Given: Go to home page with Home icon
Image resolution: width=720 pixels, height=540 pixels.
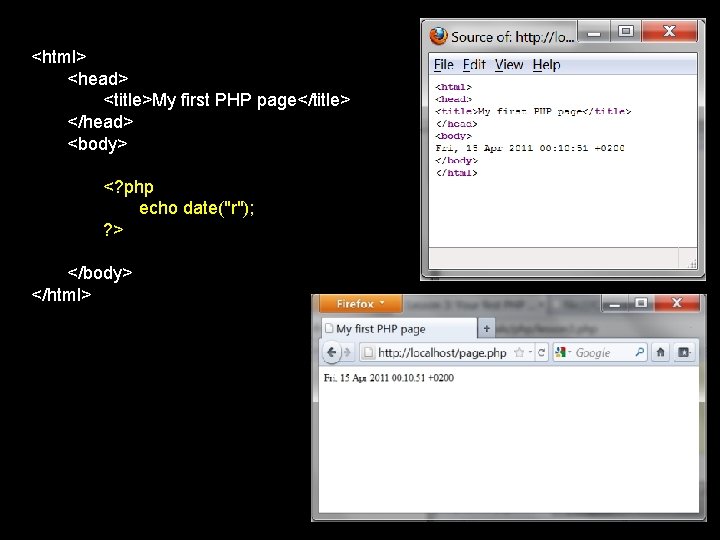Looking at the screenshot, I should click(x=660, y=352).
